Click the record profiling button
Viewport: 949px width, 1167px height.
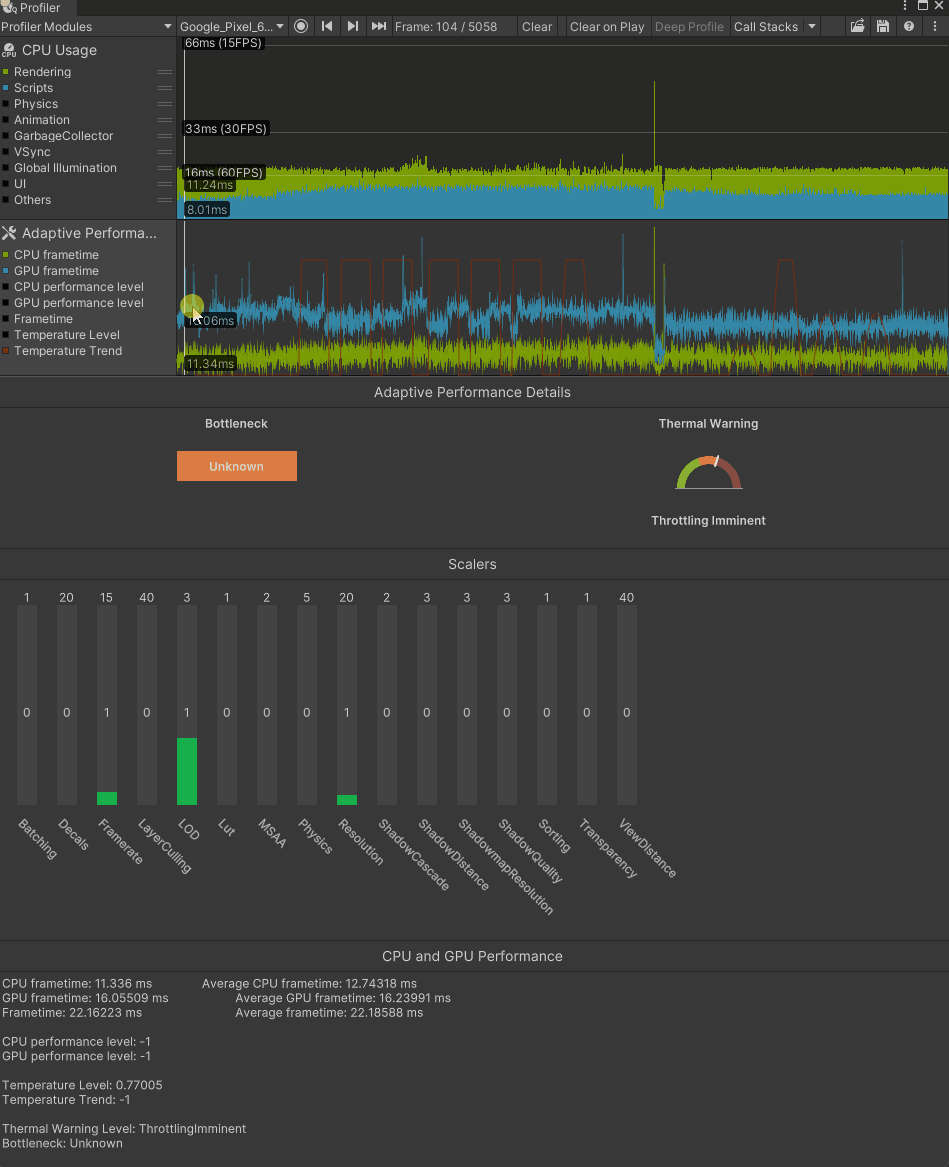tap(301, 27)
